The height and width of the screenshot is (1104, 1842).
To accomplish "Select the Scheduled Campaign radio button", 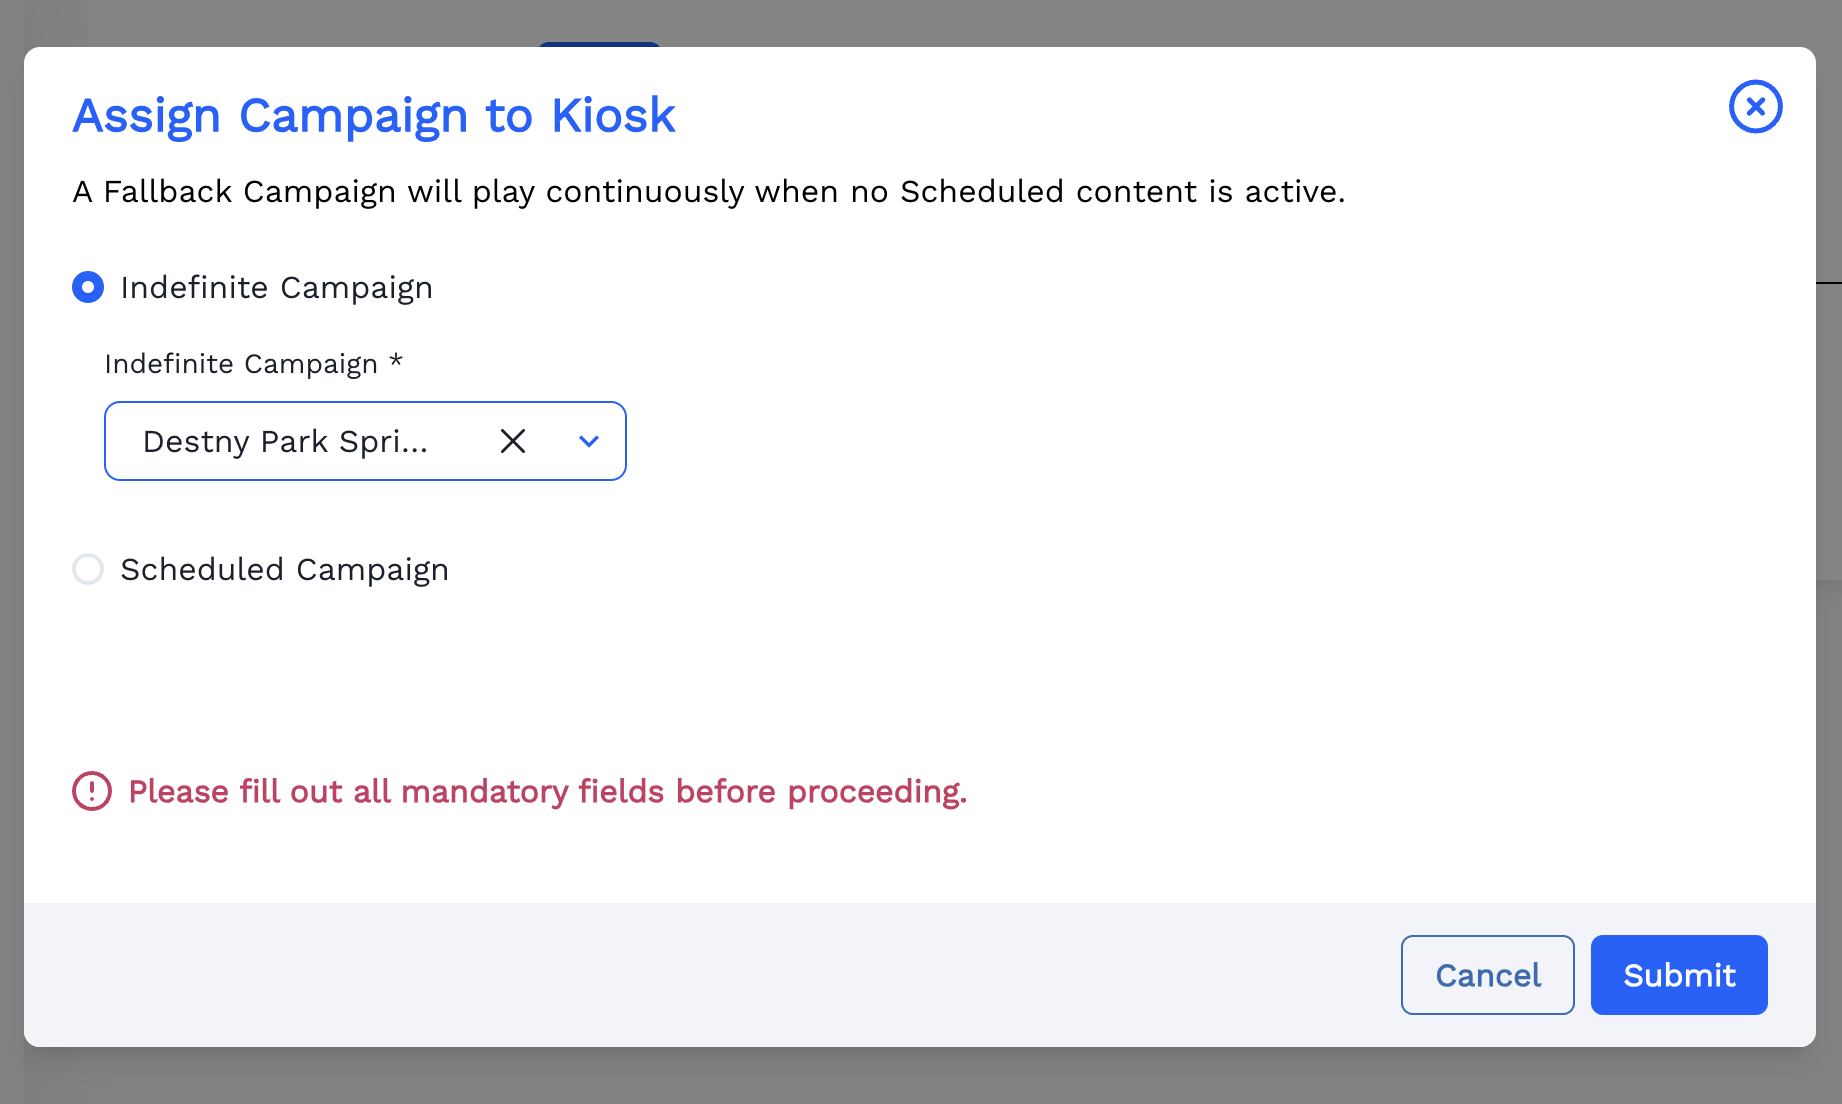I will pyautogui.click(x=88, y=570).
